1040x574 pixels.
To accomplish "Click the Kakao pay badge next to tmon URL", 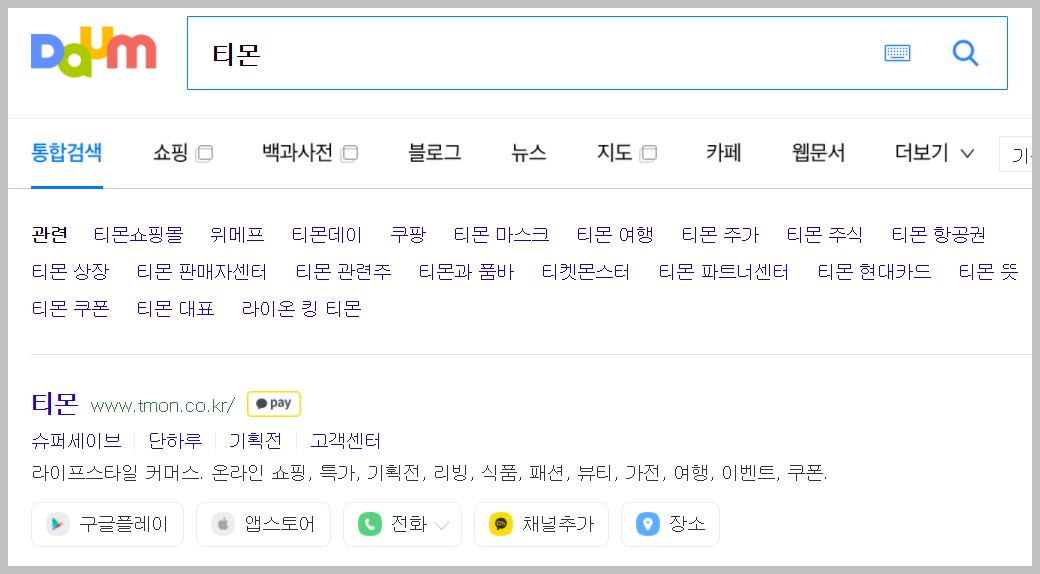I will (x=274, y=403).
